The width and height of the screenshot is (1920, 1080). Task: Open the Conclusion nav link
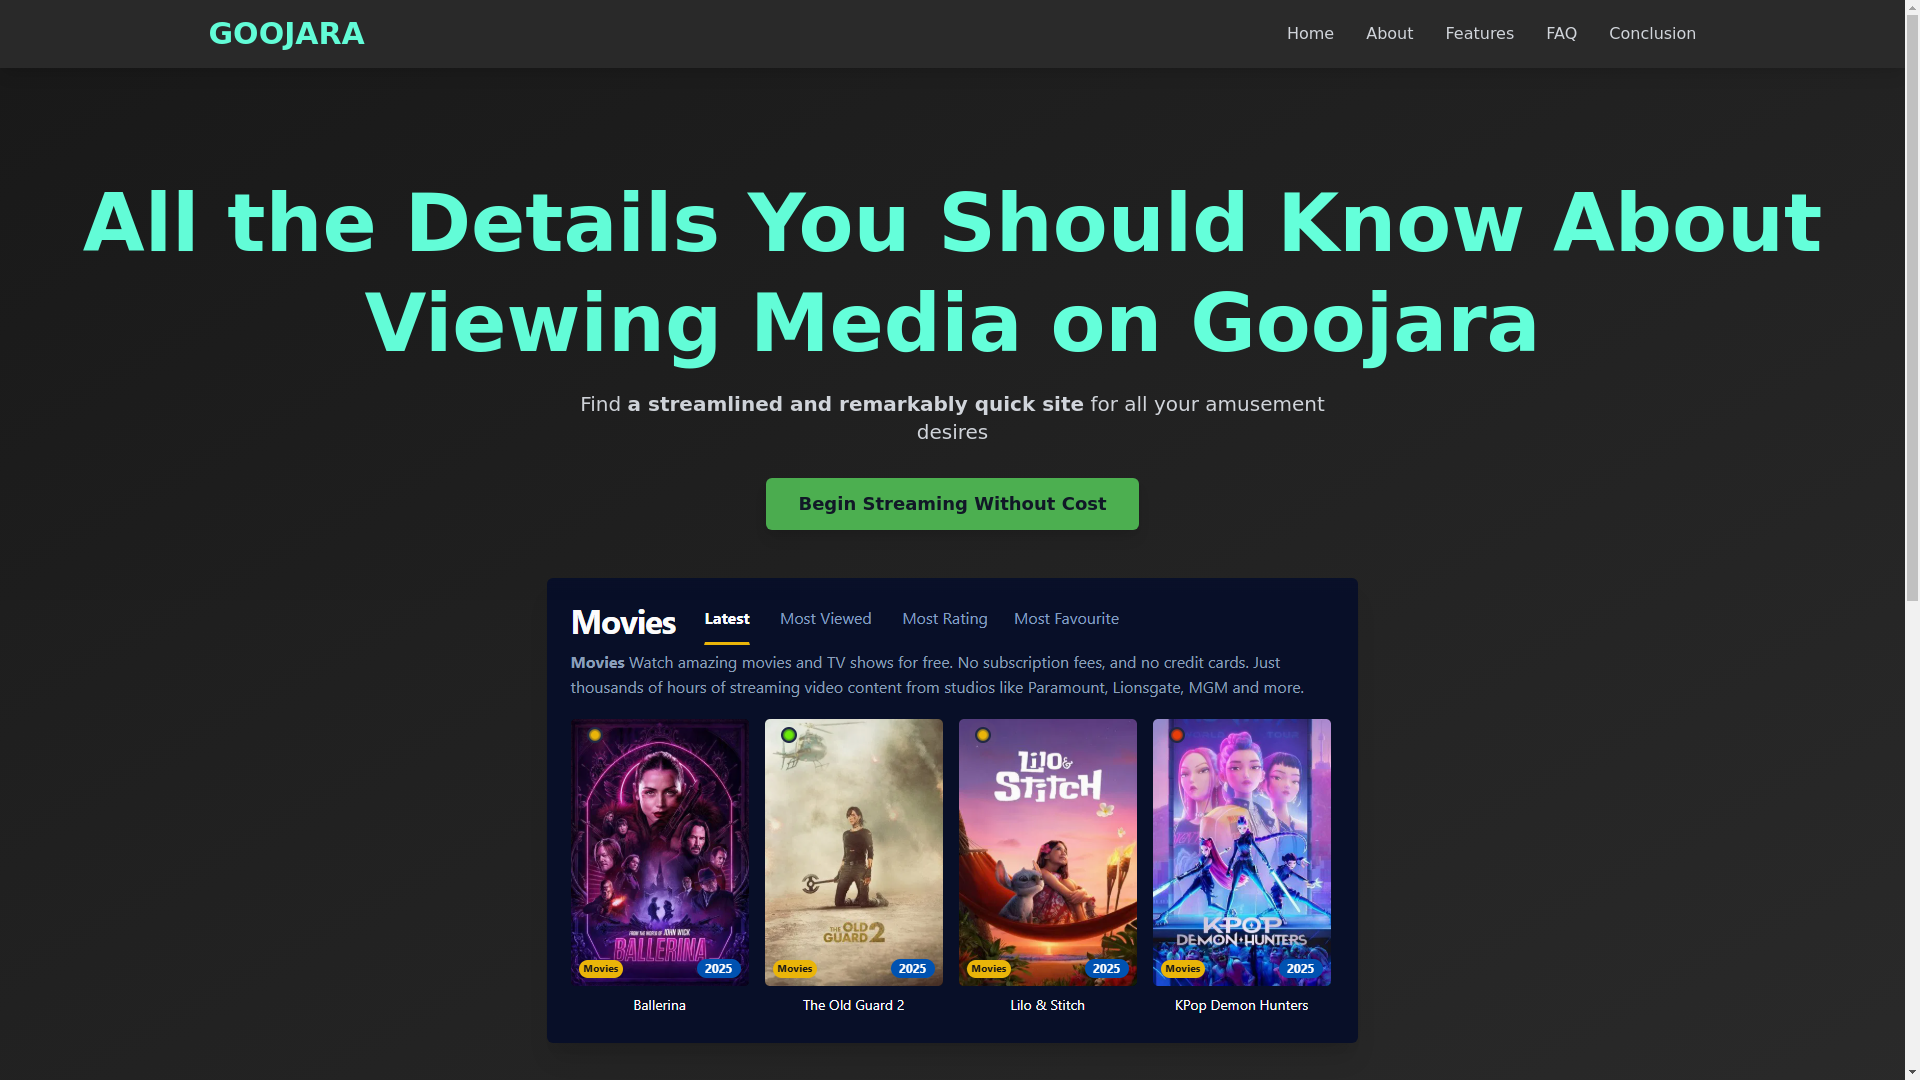(x=1652, y=34)
